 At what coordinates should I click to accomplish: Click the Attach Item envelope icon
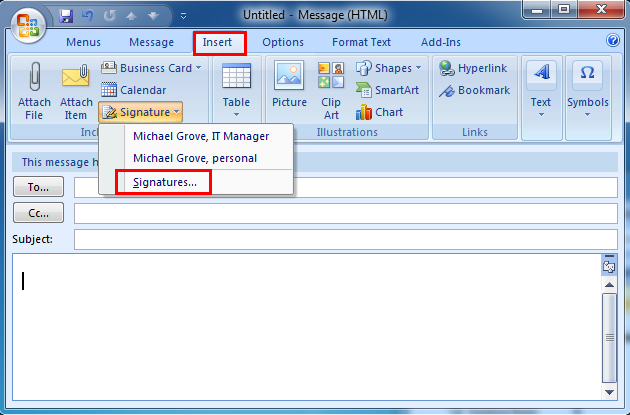point(76,78)
